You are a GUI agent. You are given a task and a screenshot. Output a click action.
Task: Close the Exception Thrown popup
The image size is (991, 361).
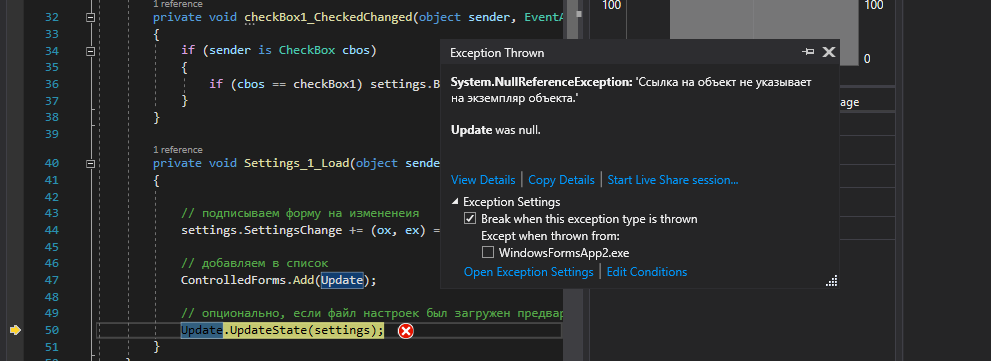829,52
